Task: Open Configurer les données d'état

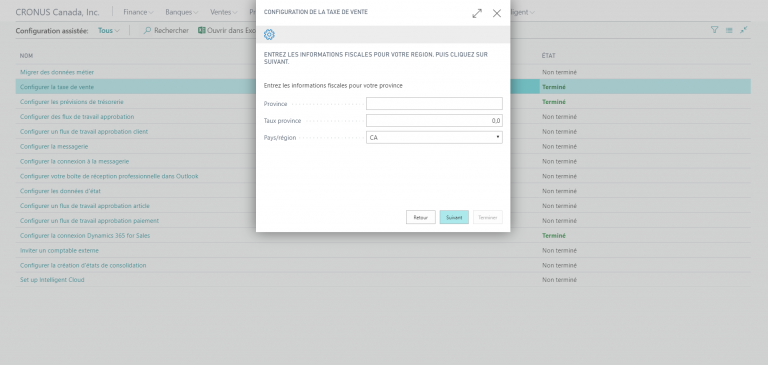Action: (60, 191)
